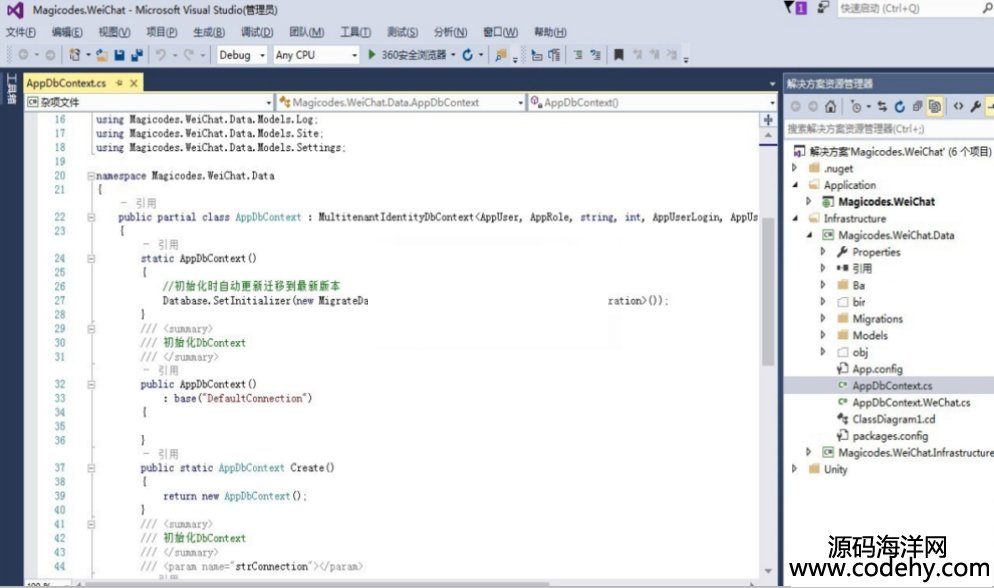Open the notifications flag icon

coord(795,8)
